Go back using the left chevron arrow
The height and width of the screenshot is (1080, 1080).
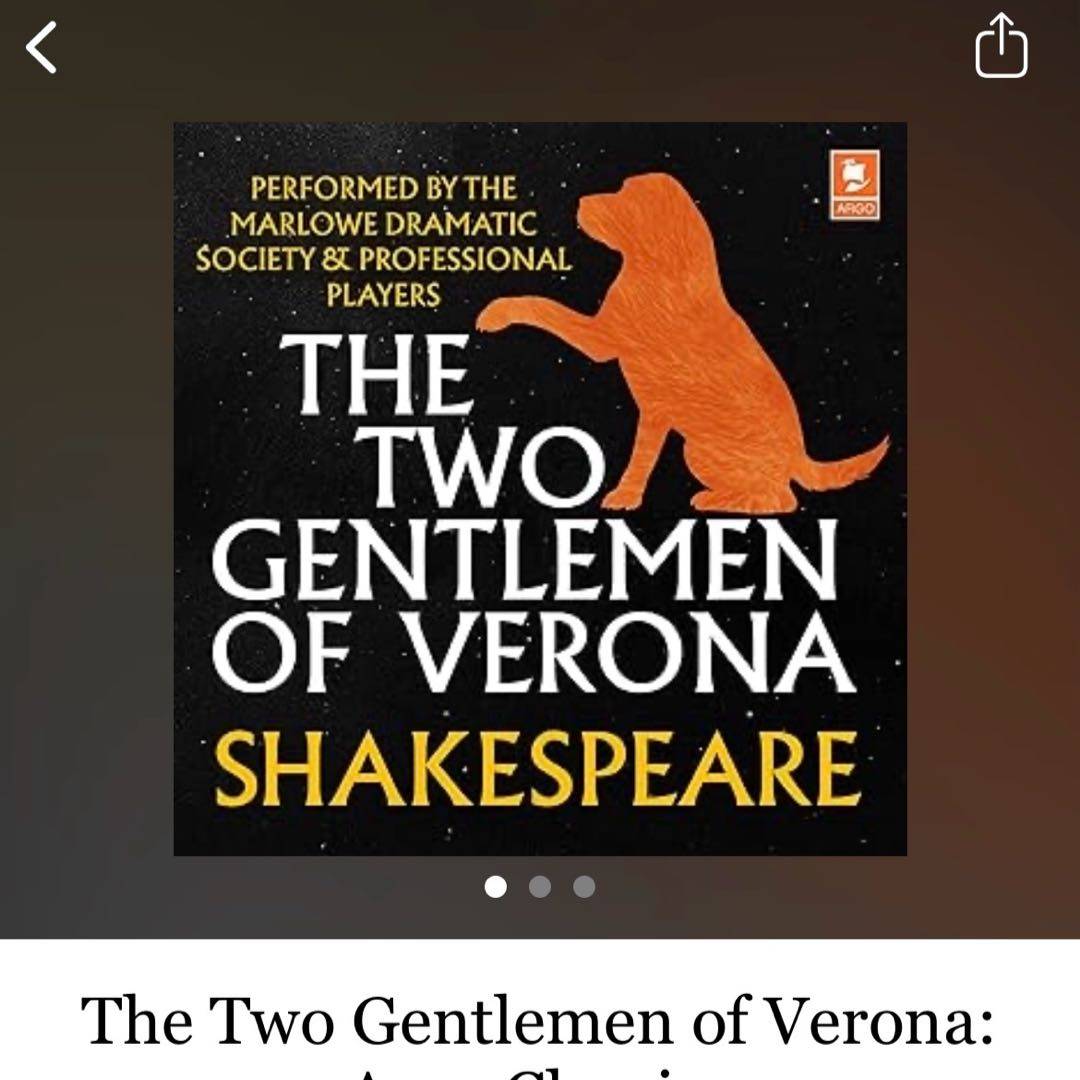(41, 47)
